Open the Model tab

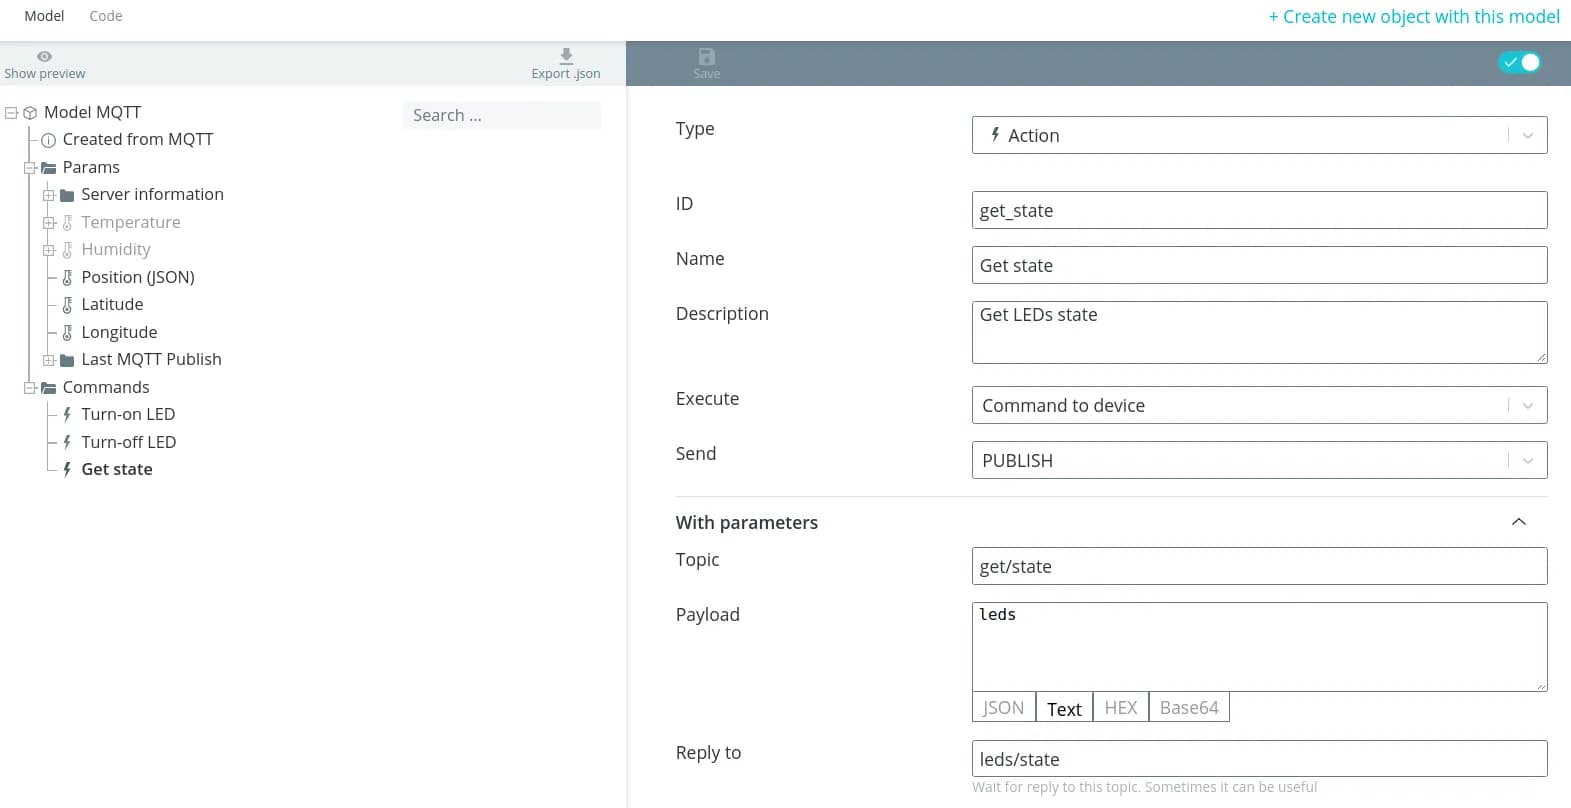click(x=44, y=16)
